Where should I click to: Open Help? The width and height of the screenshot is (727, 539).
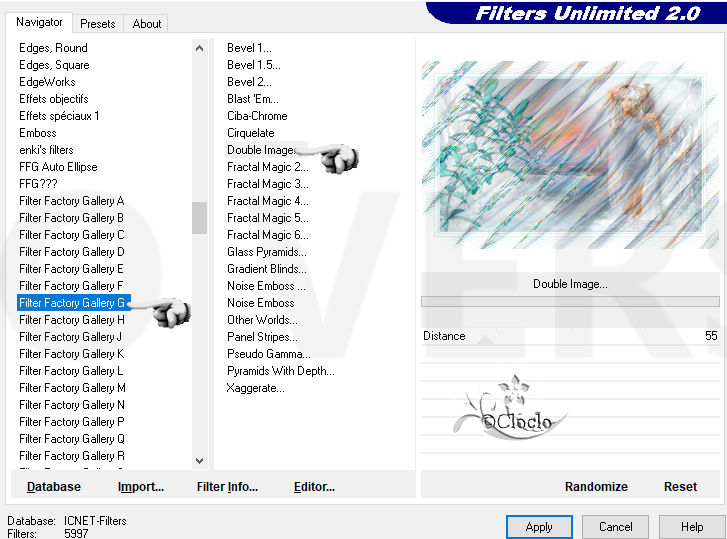point(692,527)
